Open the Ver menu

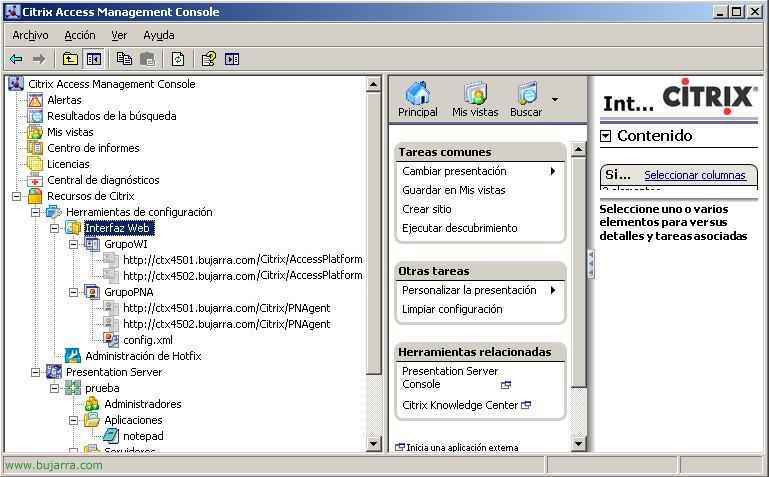point(119,35)
